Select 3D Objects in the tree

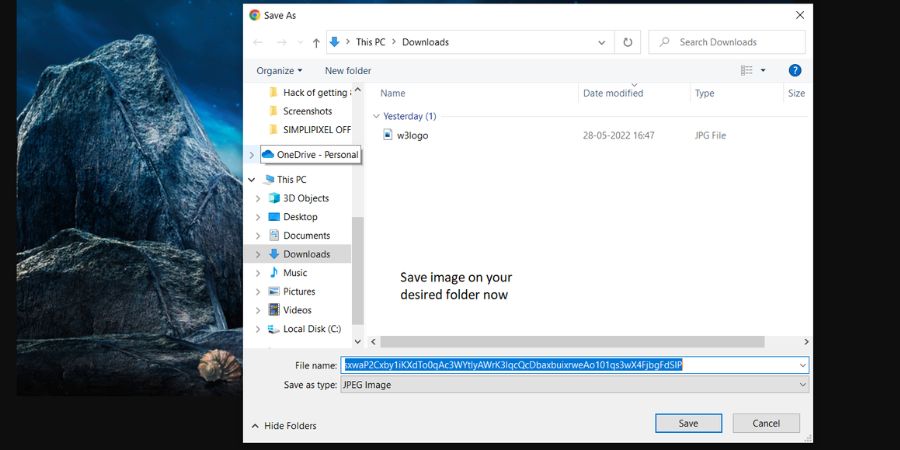(x=306, y=198)
